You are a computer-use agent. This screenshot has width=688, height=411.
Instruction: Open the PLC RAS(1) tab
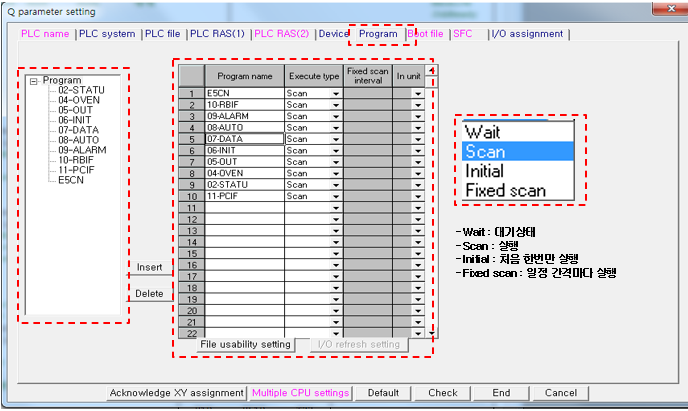click(217, 34)
